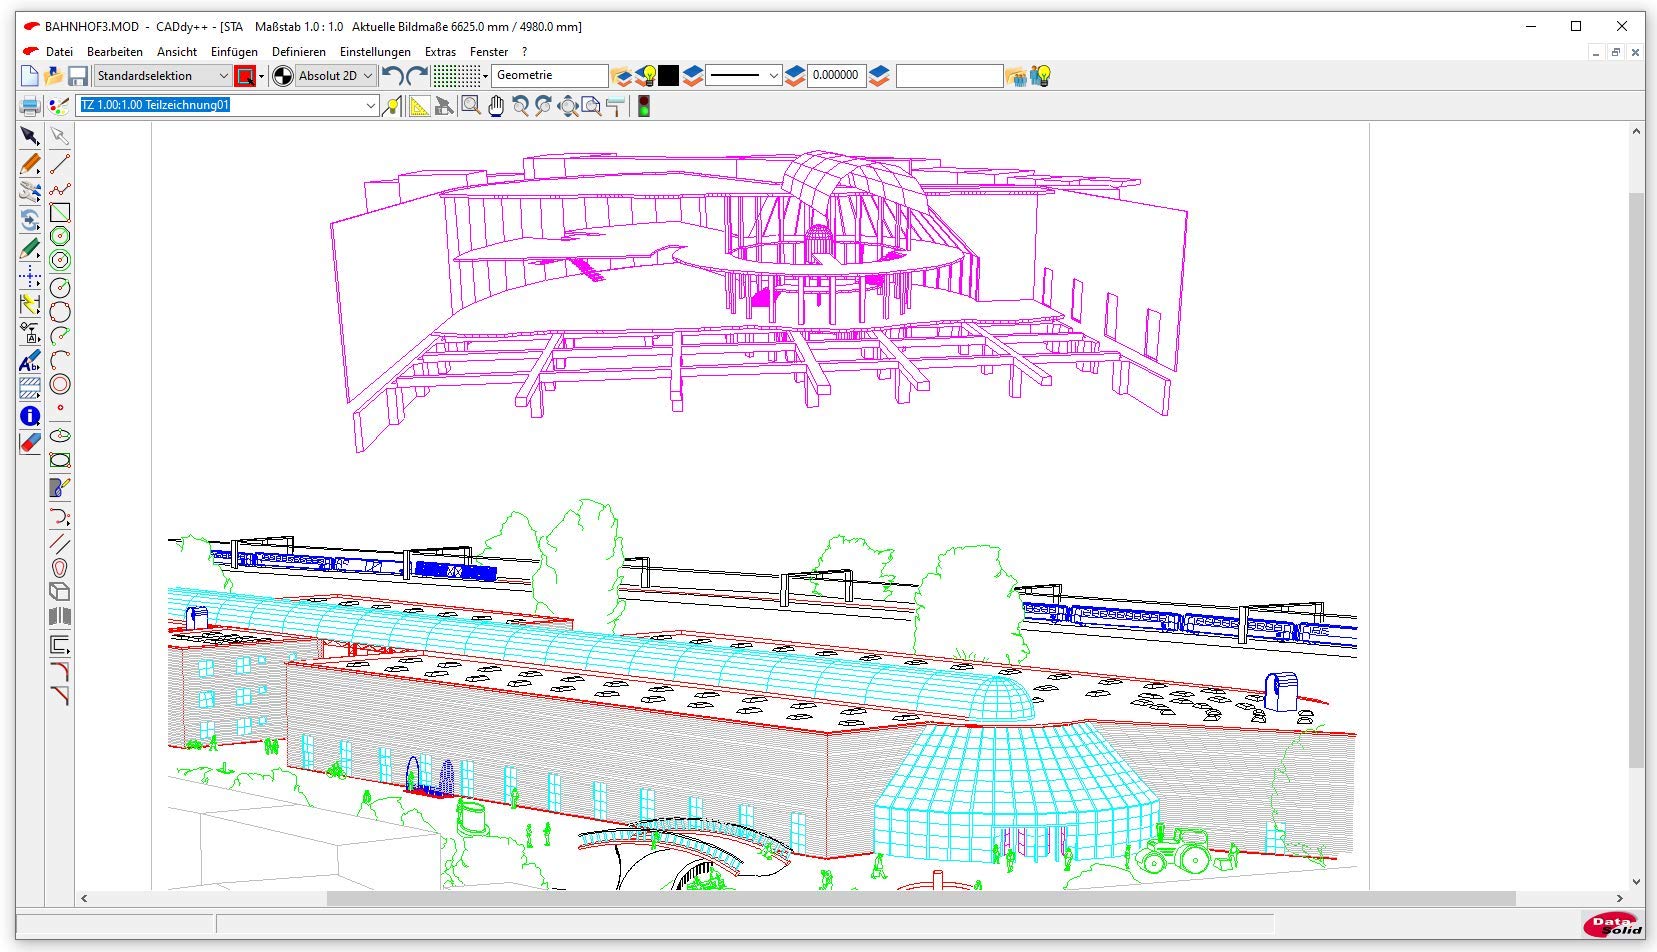Choose the blue dotted crosshair tool
Screen dimensions: 1657x952
[30, 276]
